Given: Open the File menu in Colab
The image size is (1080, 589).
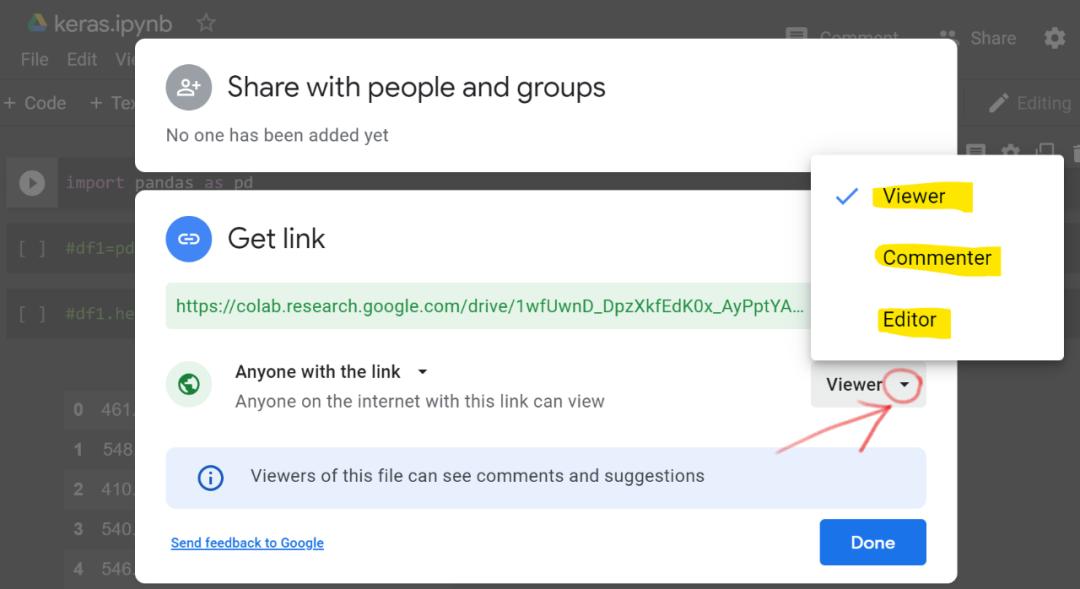Looking at the screenshot, I should (34, 59).
